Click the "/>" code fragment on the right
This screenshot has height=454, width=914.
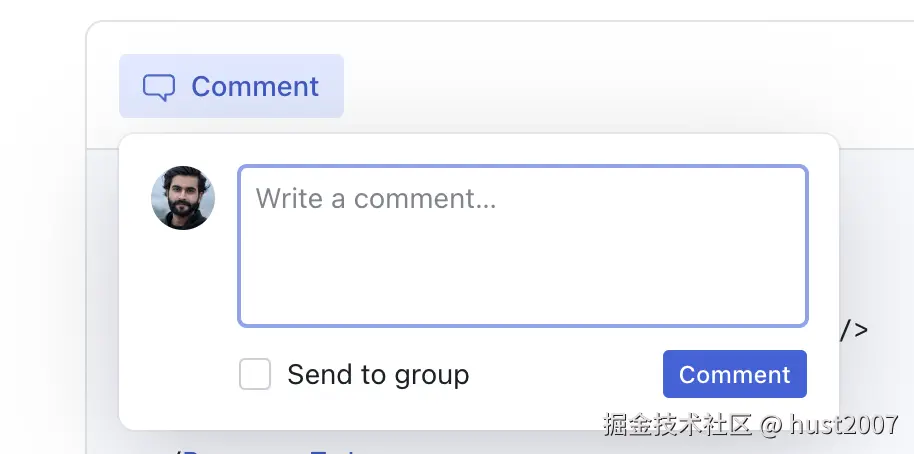coord(853,330)
